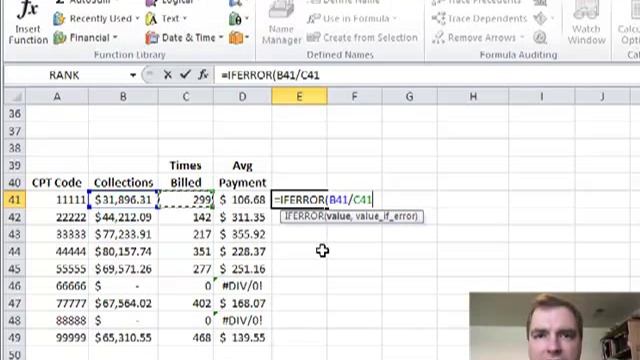Click the IFERROR formula cell E41

300,200
